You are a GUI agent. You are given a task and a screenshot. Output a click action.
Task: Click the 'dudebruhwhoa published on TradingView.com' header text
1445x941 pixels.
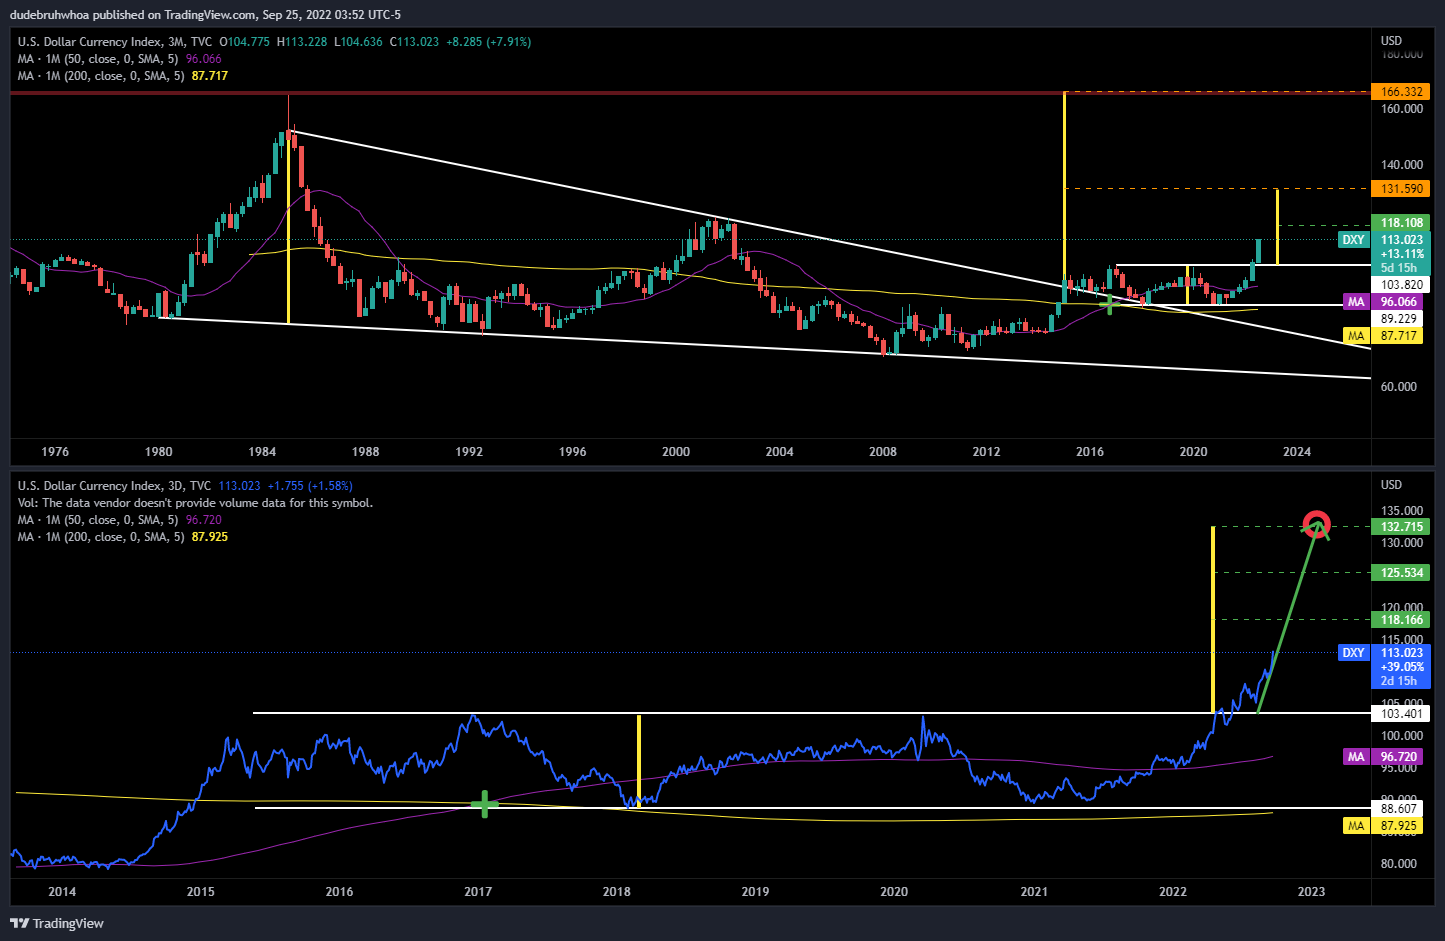tap(207, 15)
